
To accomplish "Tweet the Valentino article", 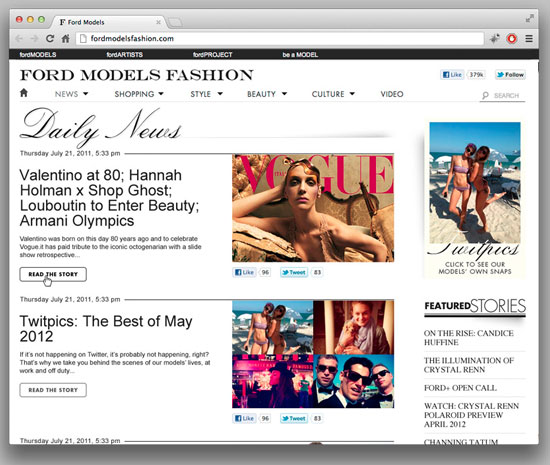I will click(294, 272).
